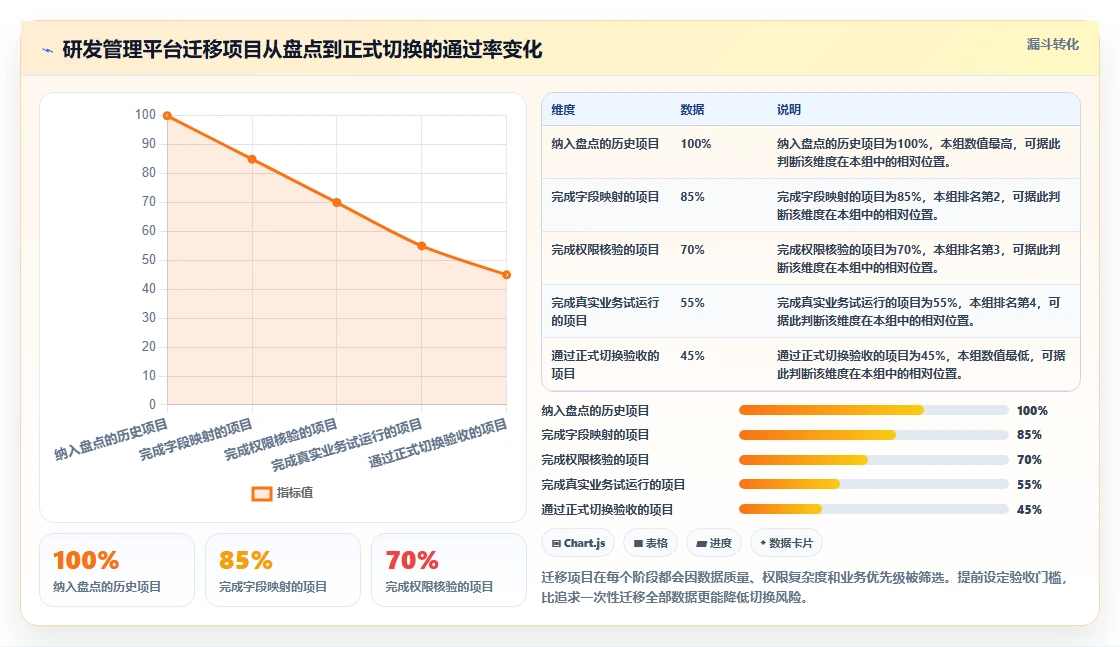Viewport: 1120px width, 647px height.
Task: Click the chart data point at value 70
Action: click(x=337, y=203)
